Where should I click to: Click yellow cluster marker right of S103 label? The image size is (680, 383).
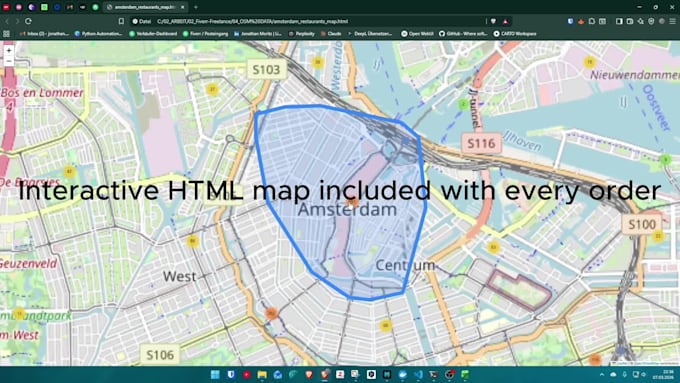click(x=318, y=62)
